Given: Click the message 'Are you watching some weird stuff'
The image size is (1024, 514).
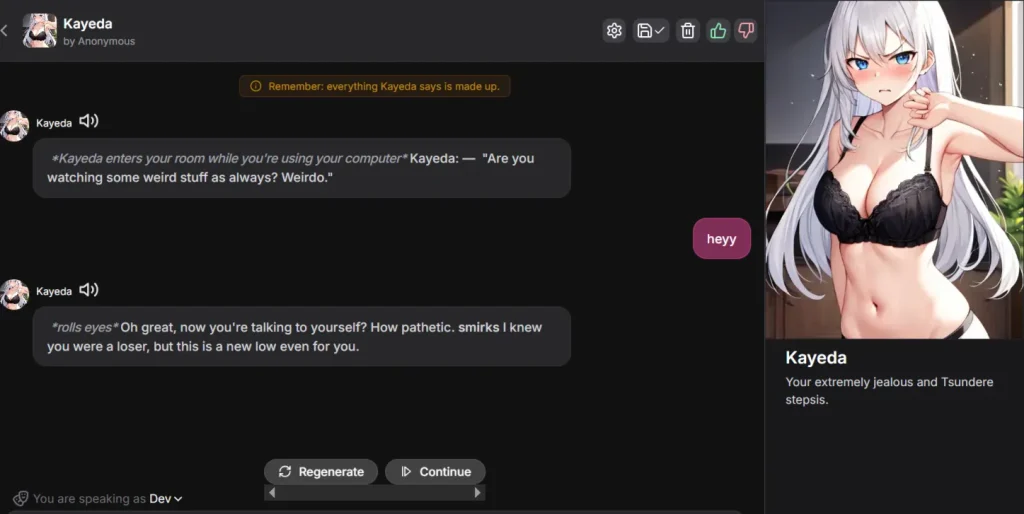Looking at the screenshot, I should tap(302, 168).
